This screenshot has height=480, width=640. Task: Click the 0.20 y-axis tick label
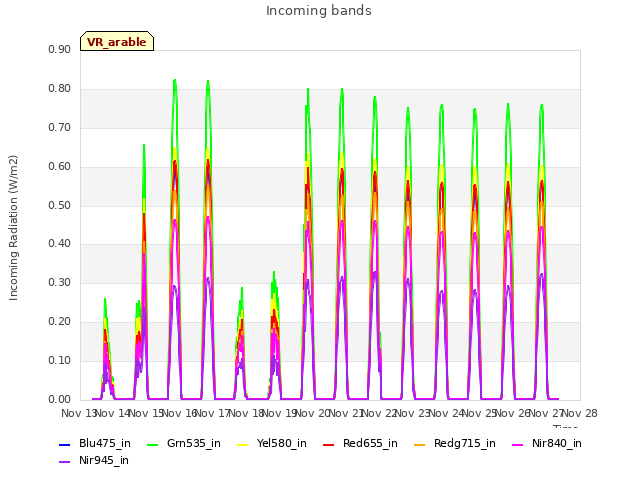coord(59,322)
